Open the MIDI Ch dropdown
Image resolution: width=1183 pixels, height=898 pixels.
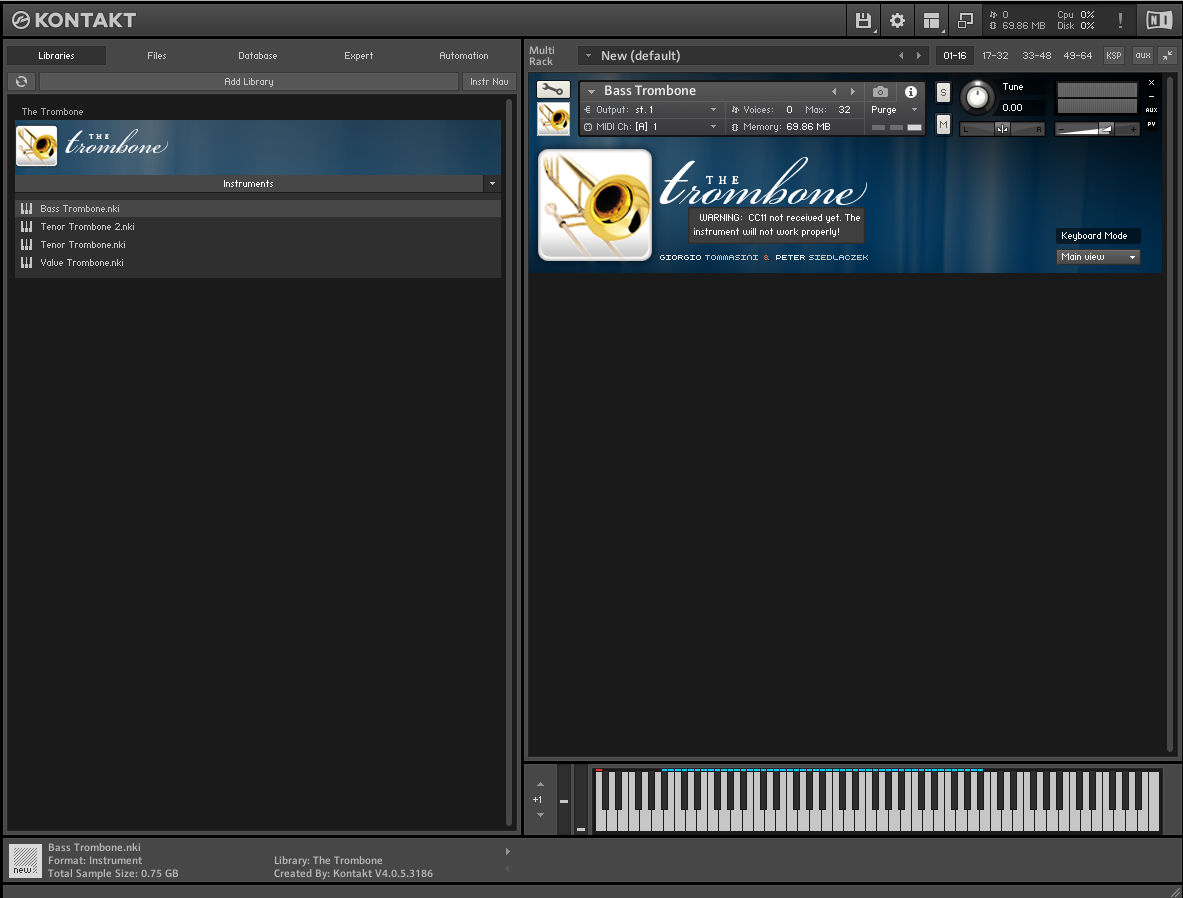tap(713, 127)
